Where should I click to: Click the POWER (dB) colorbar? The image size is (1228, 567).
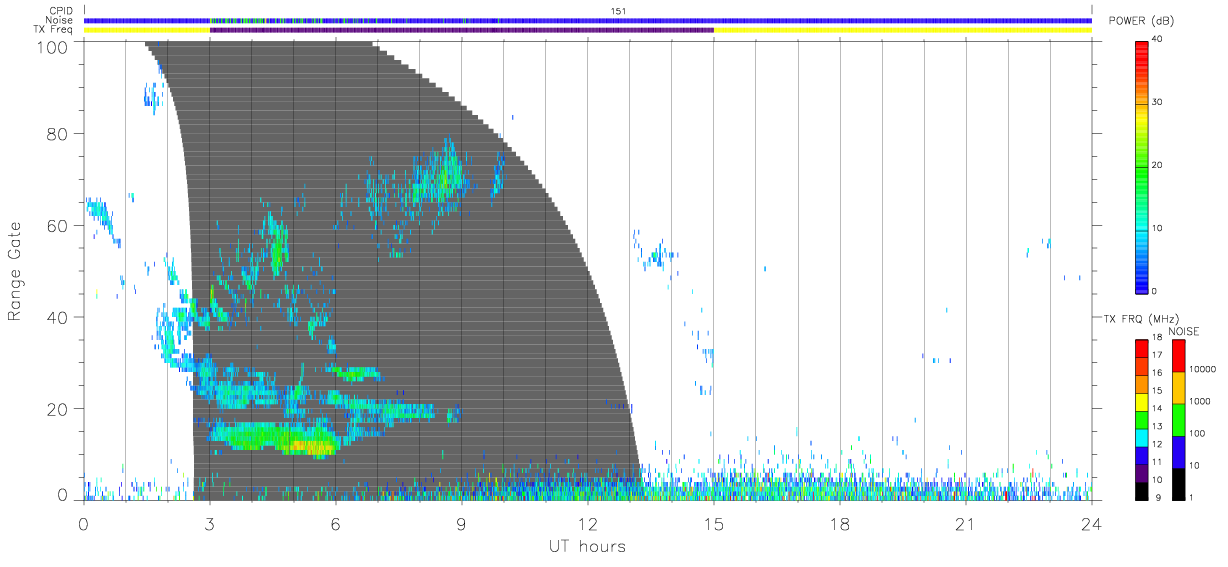pos(1141,166)
